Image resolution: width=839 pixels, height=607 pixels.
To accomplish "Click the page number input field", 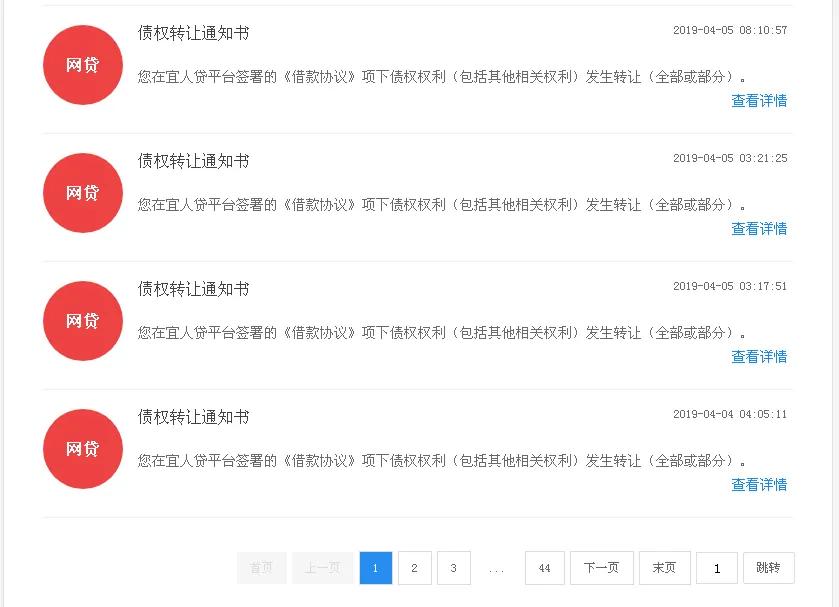I will click(x=716, y=567).
